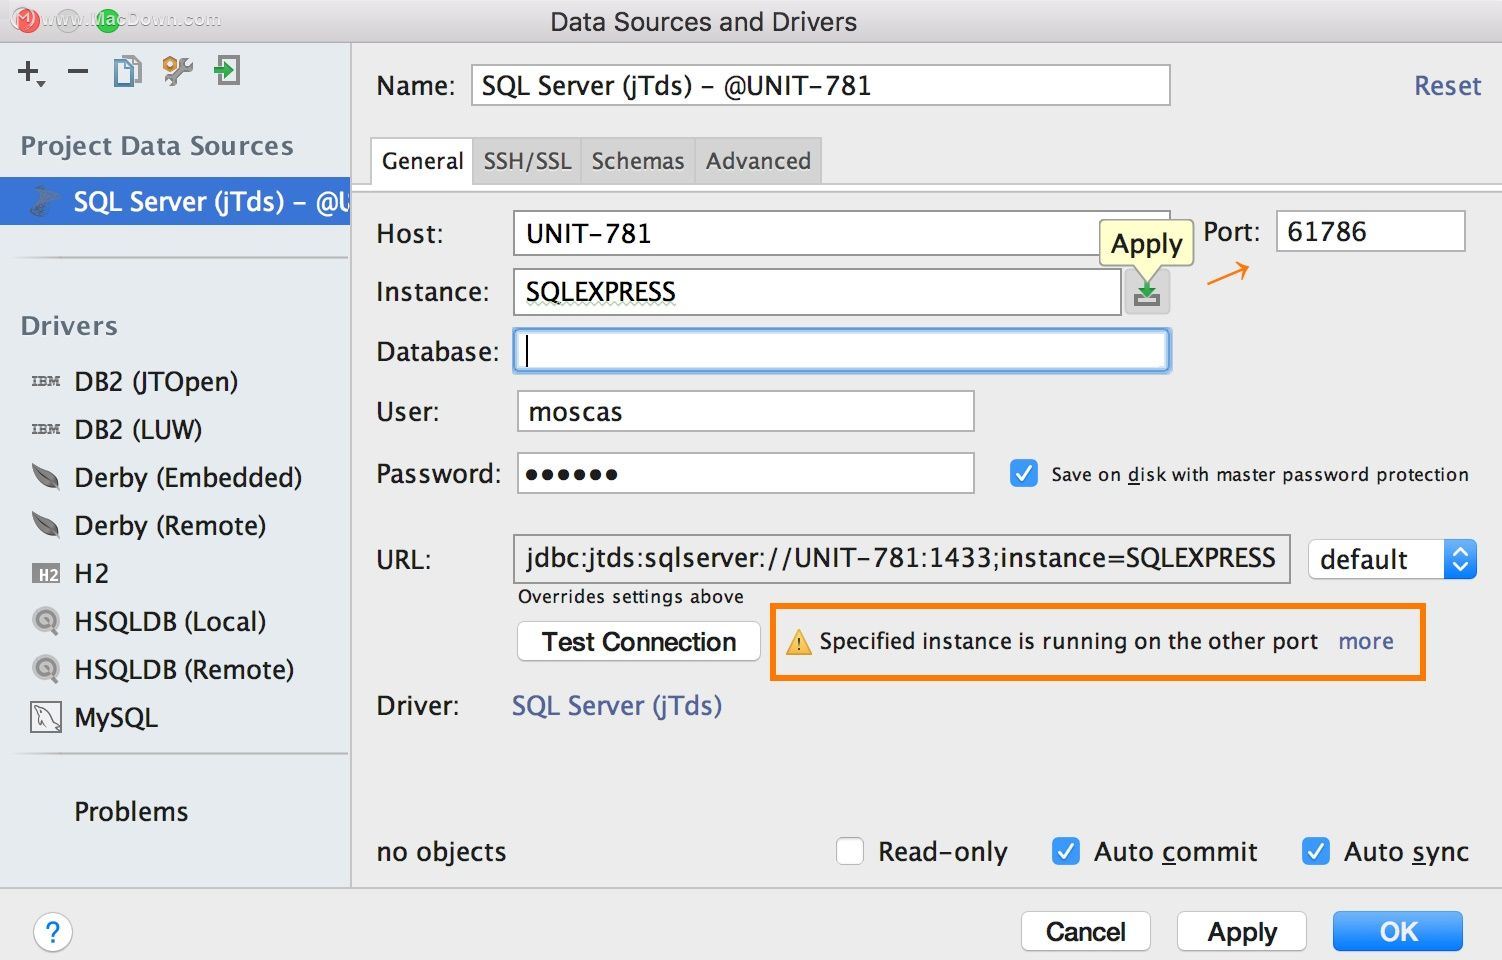
Task: Click into the Database input field
Action: tap(841, 351)
